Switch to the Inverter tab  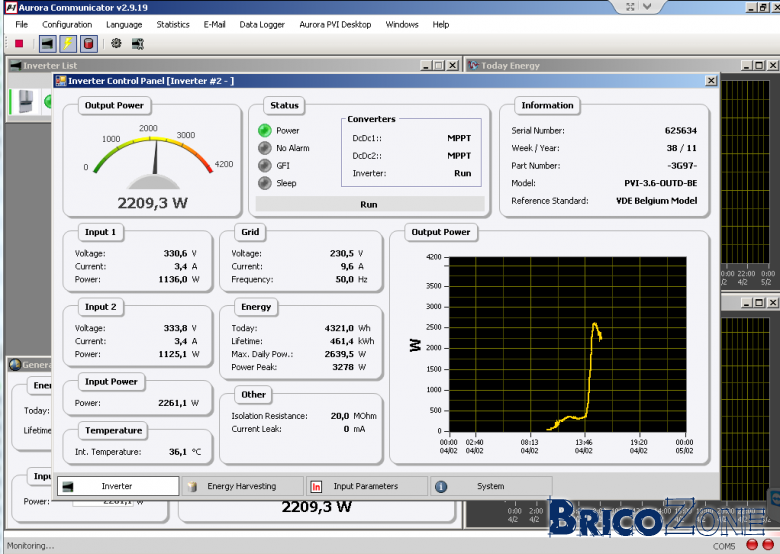pyautogui.click(x=118, y=486)
